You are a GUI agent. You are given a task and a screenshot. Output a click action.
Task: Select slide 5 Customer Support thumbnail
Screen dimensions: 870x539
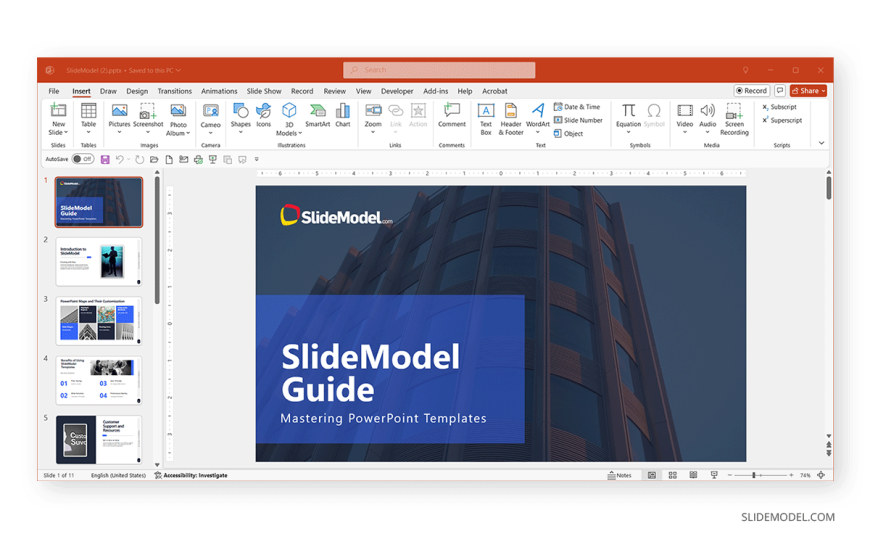click(x=98, y=440)
